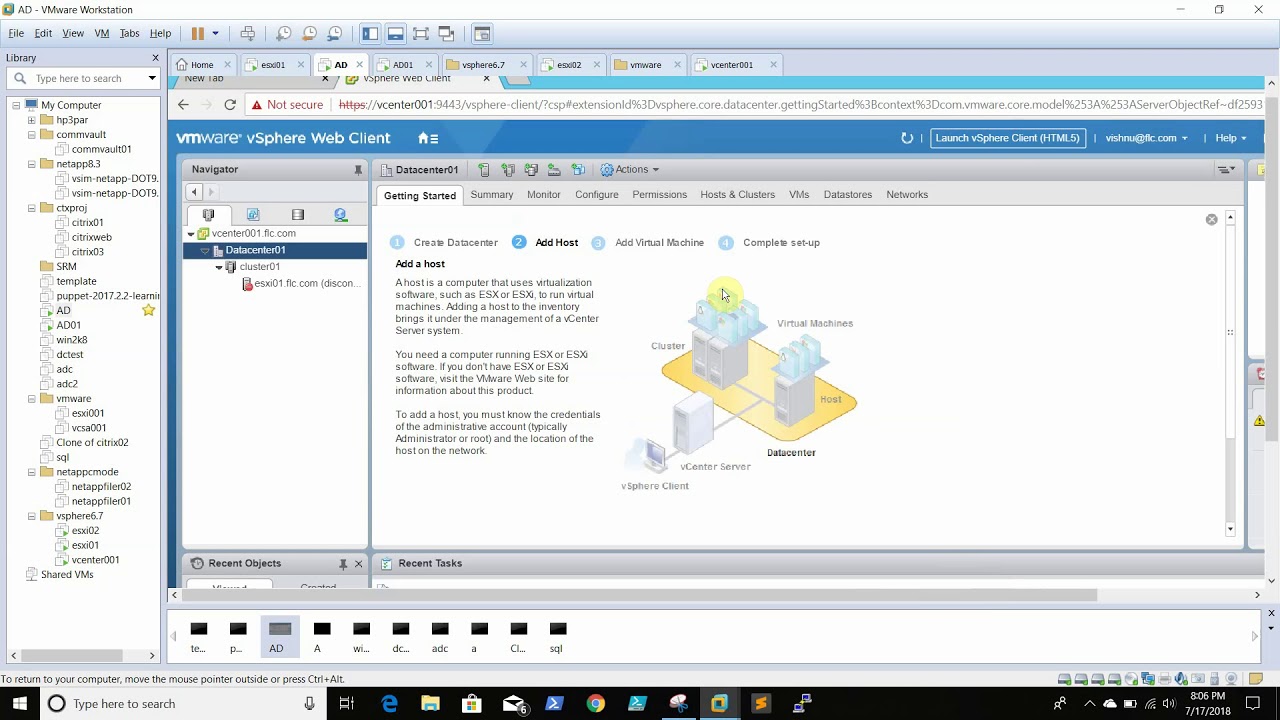This screenshot has height=720, width=1280.
Task: Click the favorite star next to AD
Action: coord(149,311)
